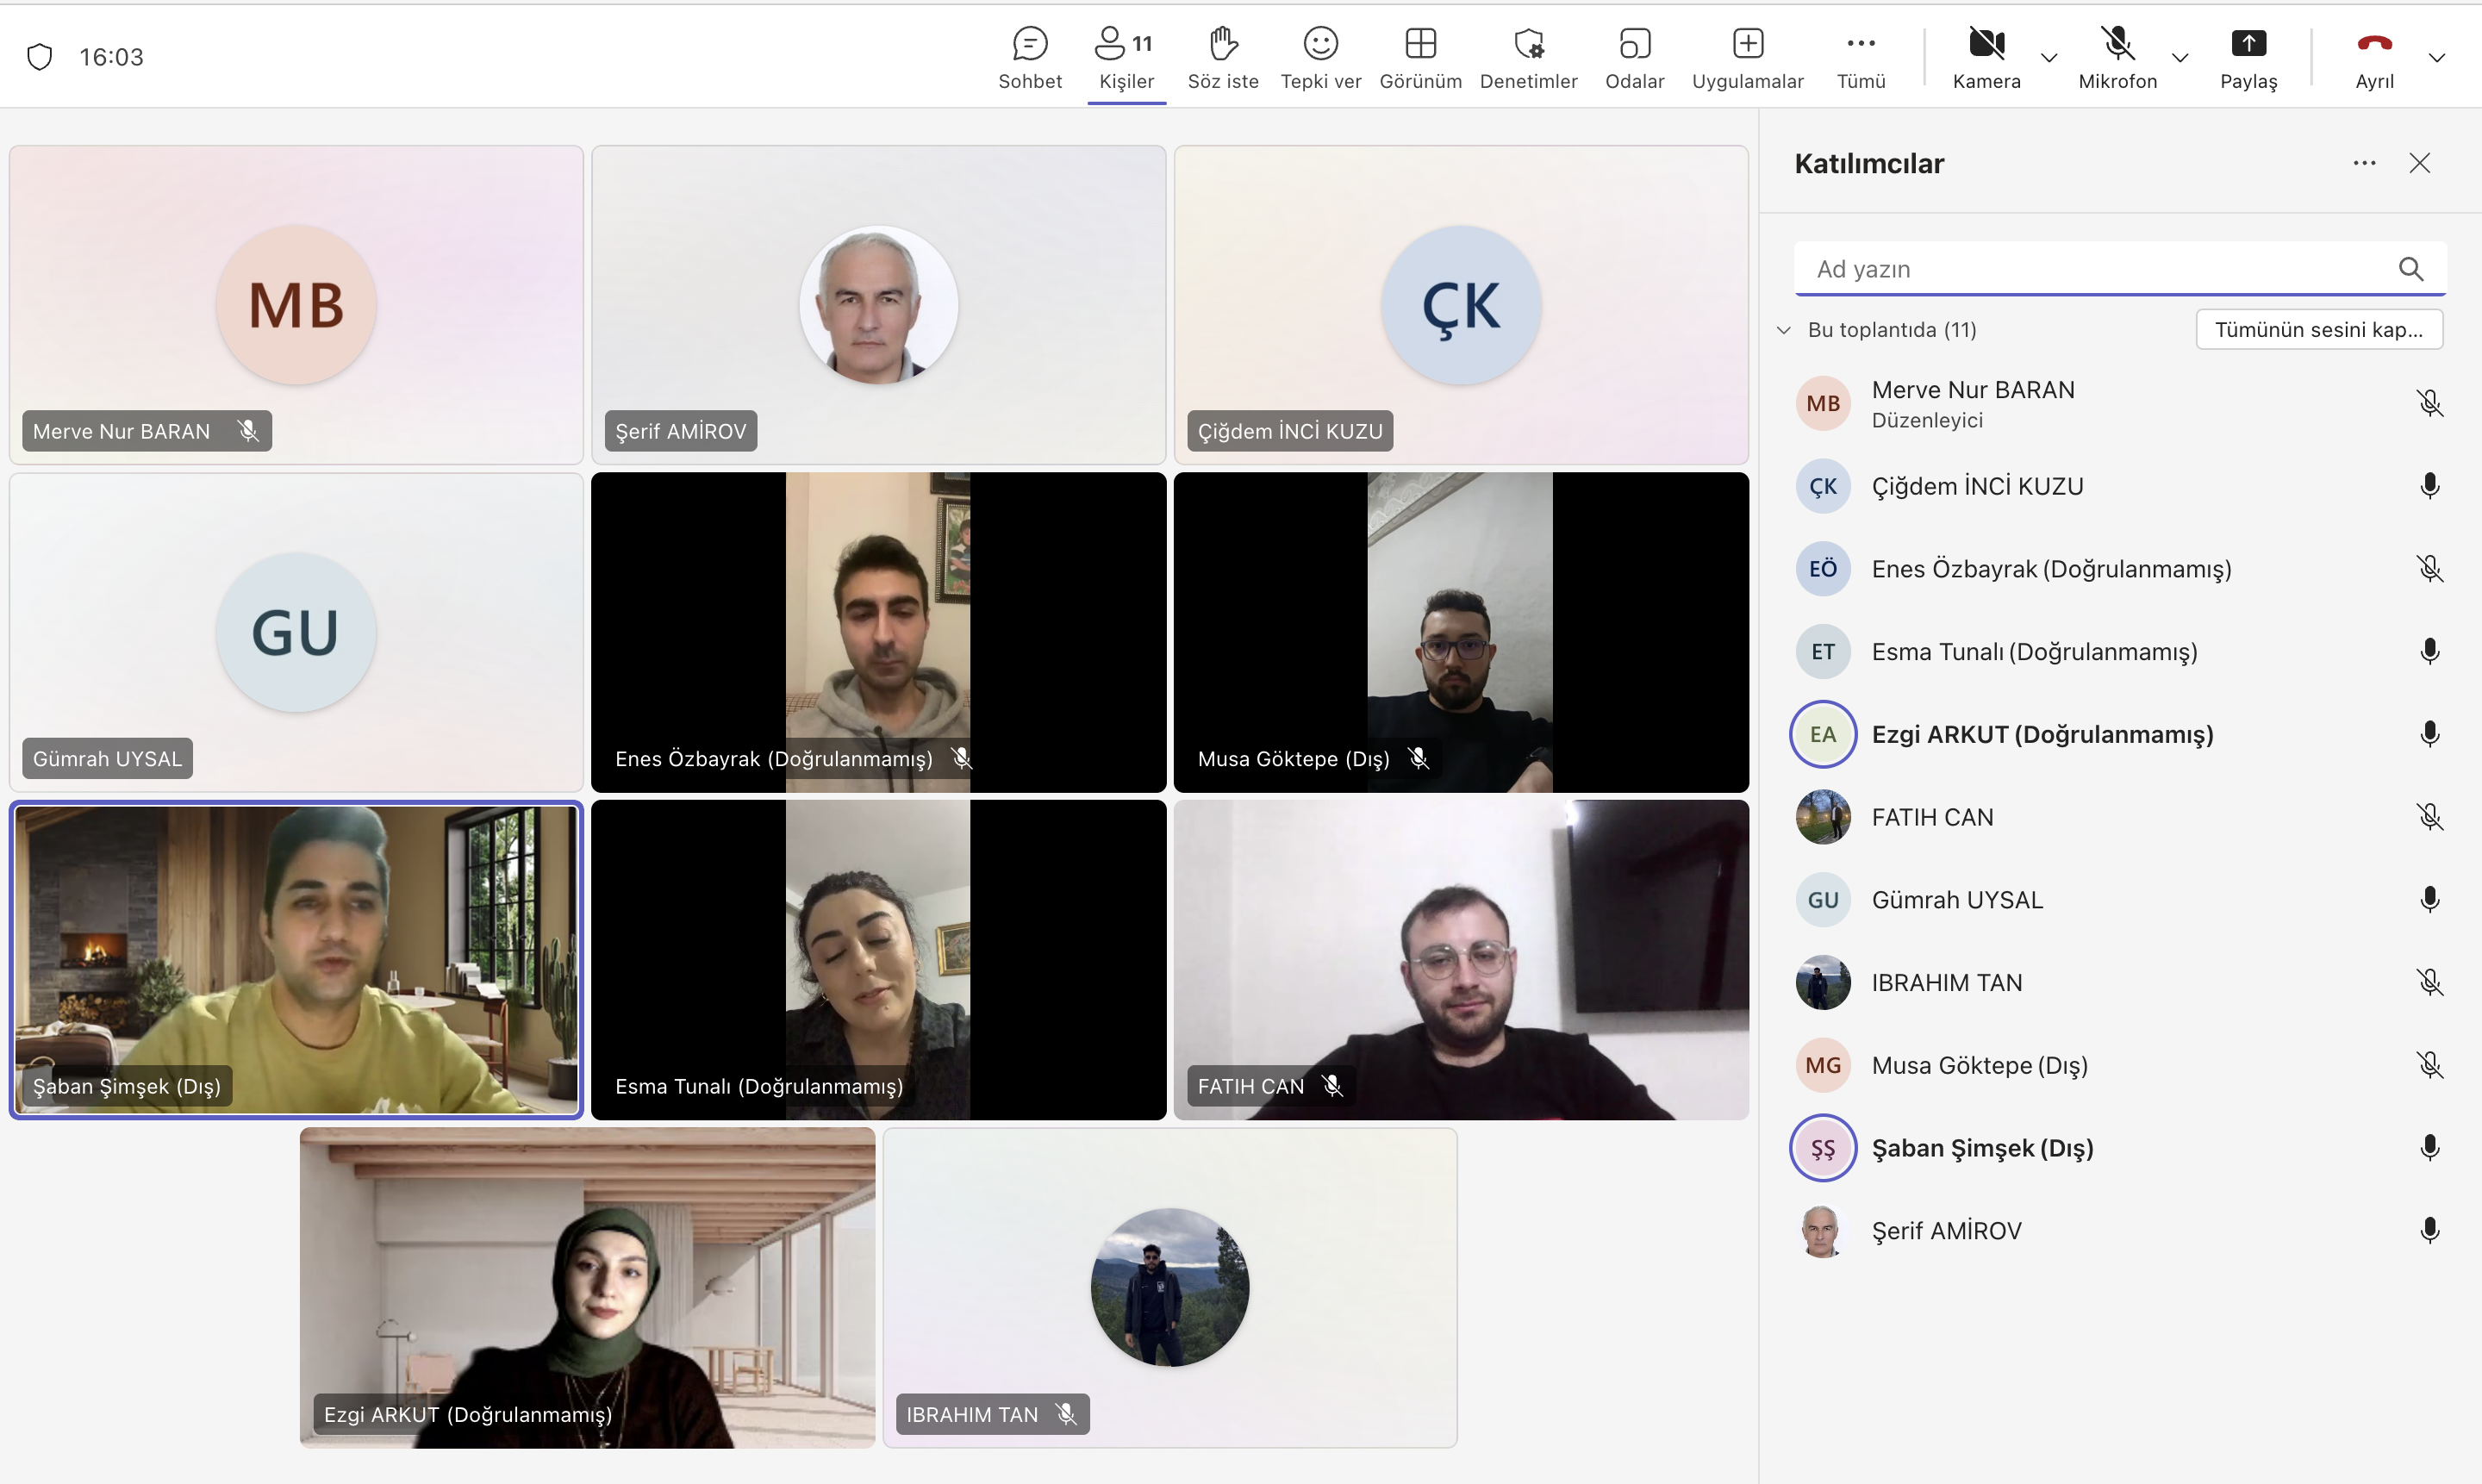This screenshot has width=2482, height=1484.
Task: Collapse the Bu toplantıda participants group
Action: pyautogui.click(x=1784, y=330)
